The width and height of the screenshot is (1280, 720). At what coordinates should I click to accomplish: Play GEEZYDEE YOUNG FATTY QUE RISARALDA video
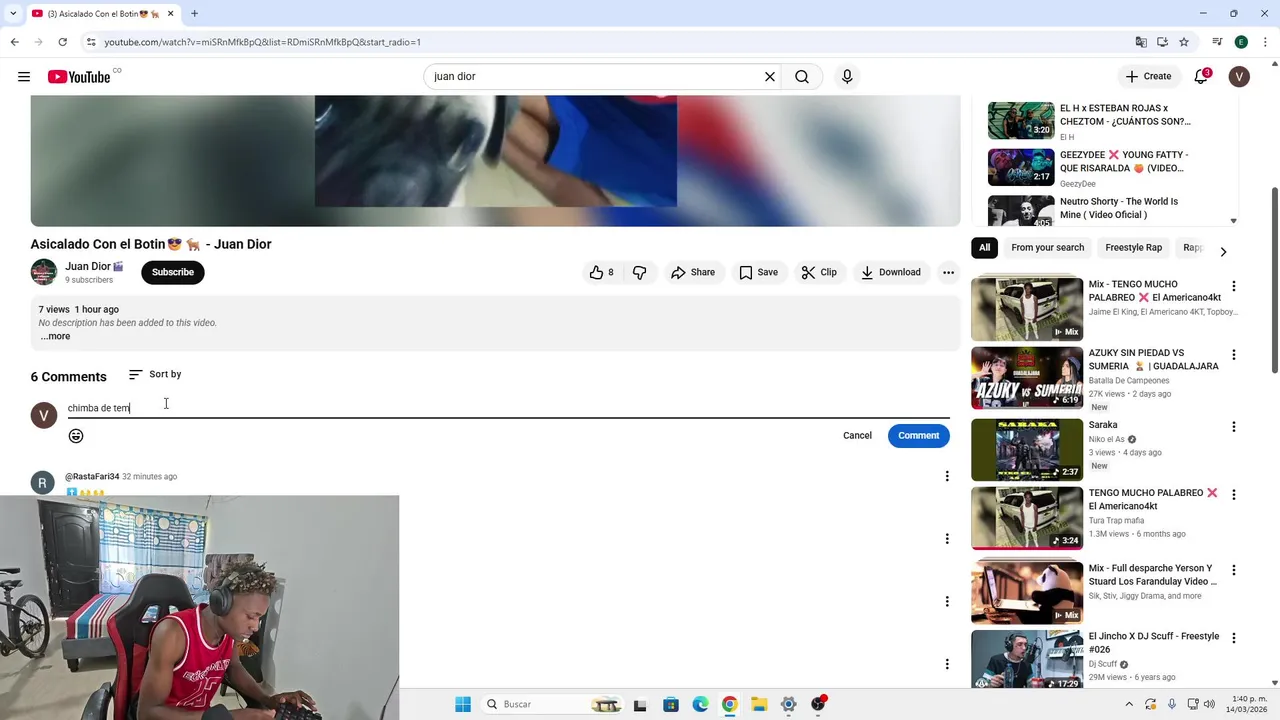click(1021, 168)
